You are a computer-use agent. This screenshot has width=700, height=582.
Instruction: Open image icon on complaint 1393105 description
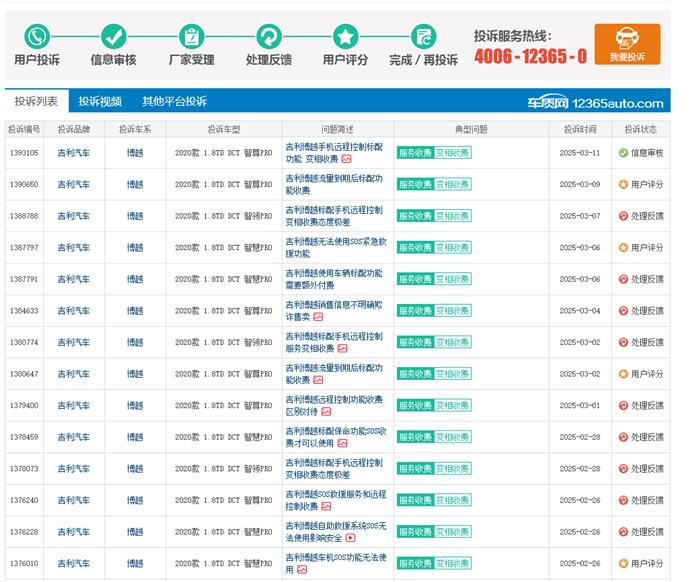pyautogui.click(x=346, y=159)
